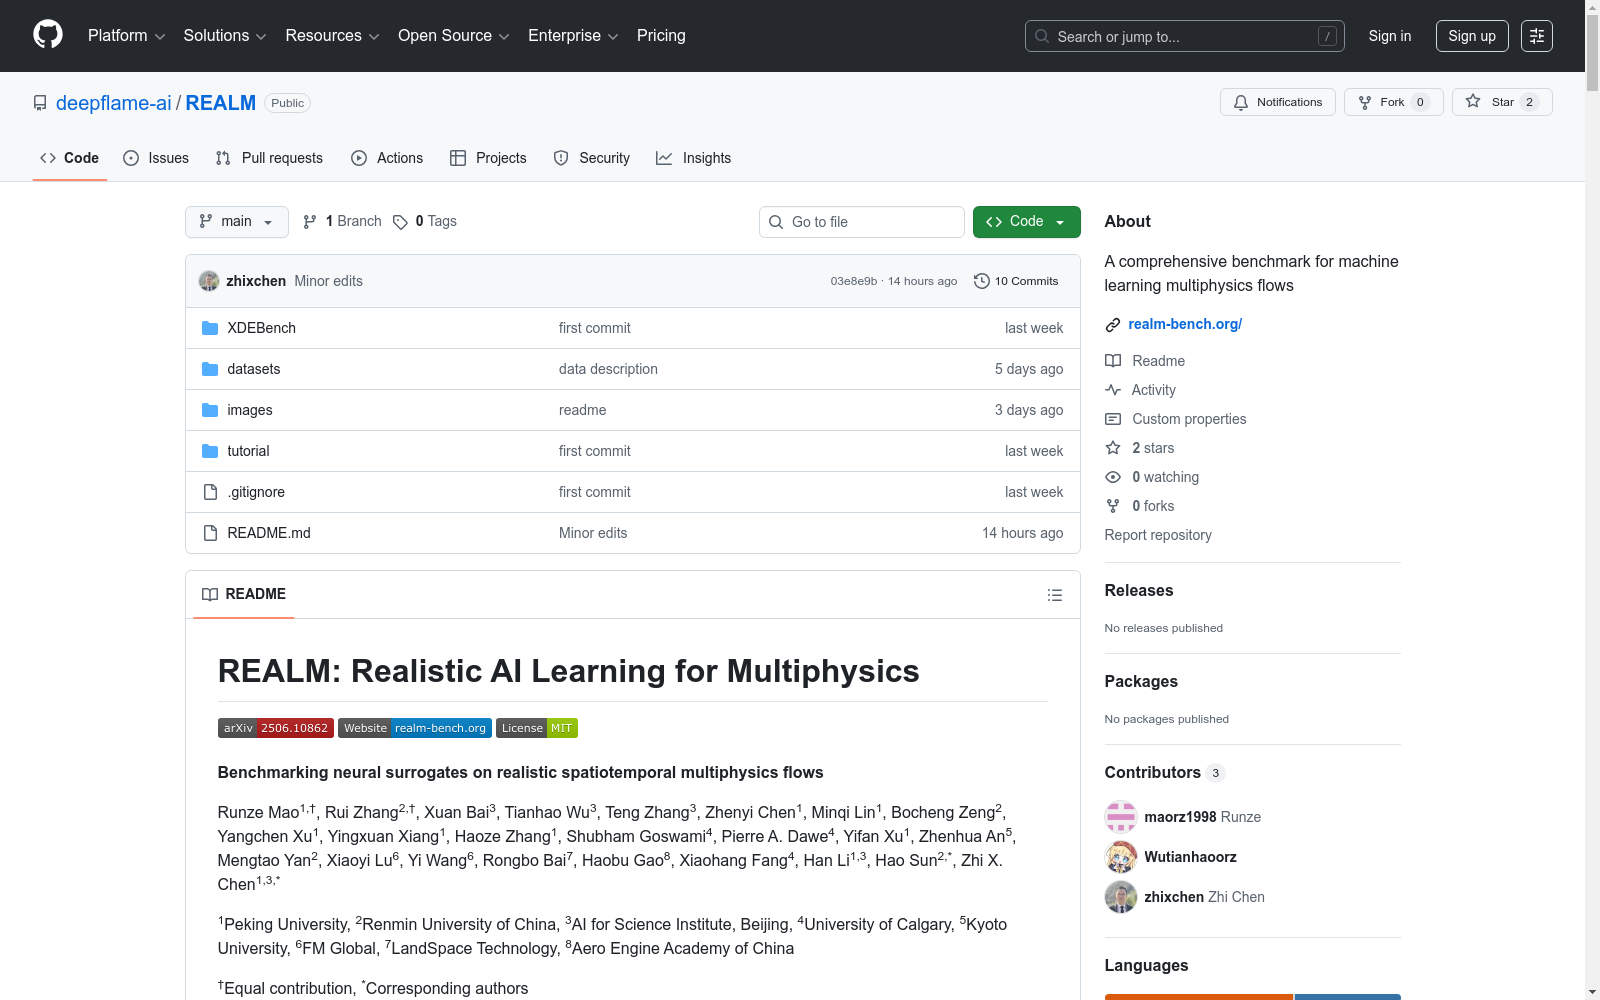Click maorz1998 contributor avatar
Screen dimensions: 1600x1000
click(x=1121, y=817)
